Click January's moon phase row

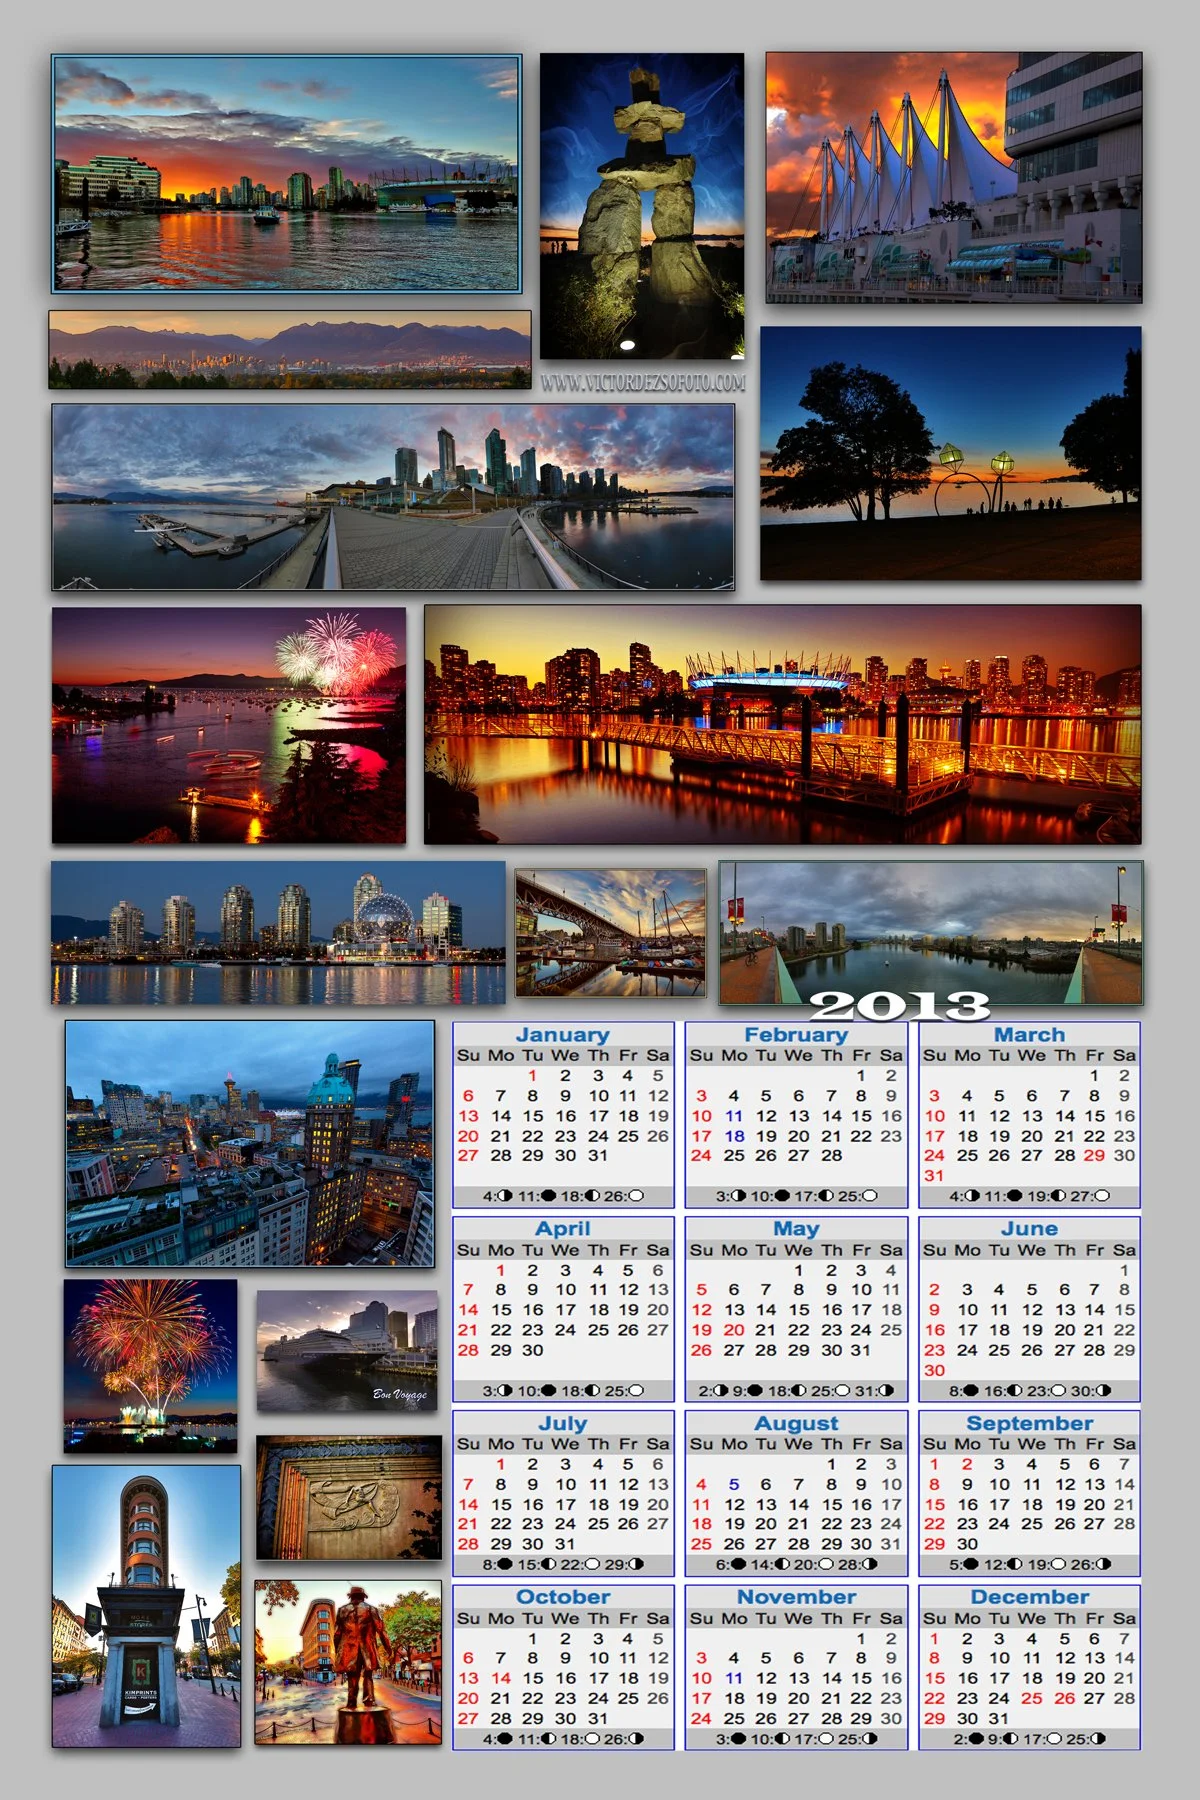(x=563, y=1196)
